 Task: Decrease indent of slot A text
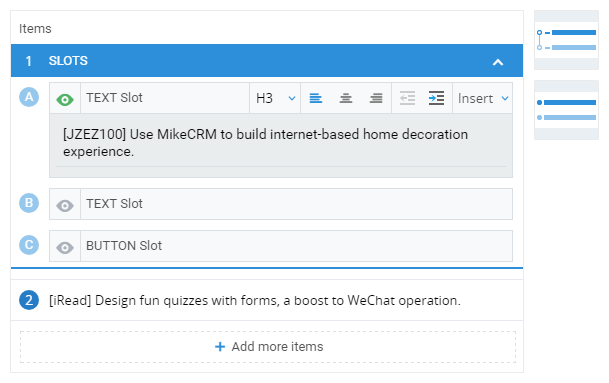407,98
